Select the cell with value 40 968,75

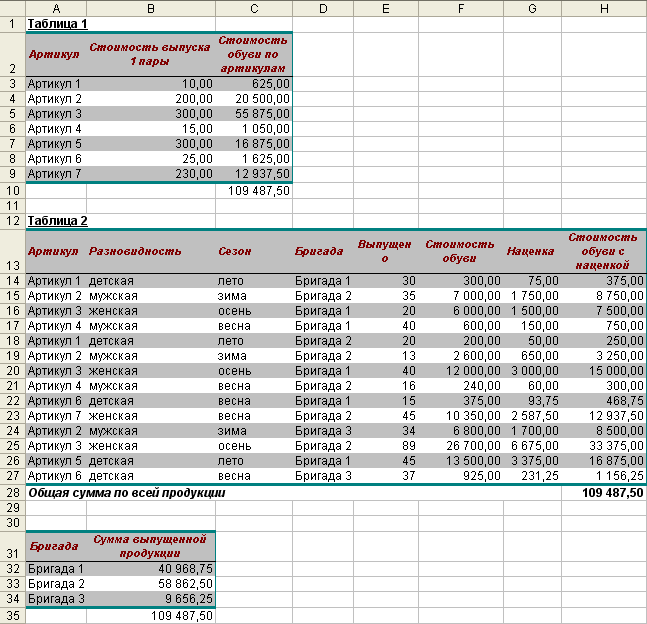(x=151, y=569)
